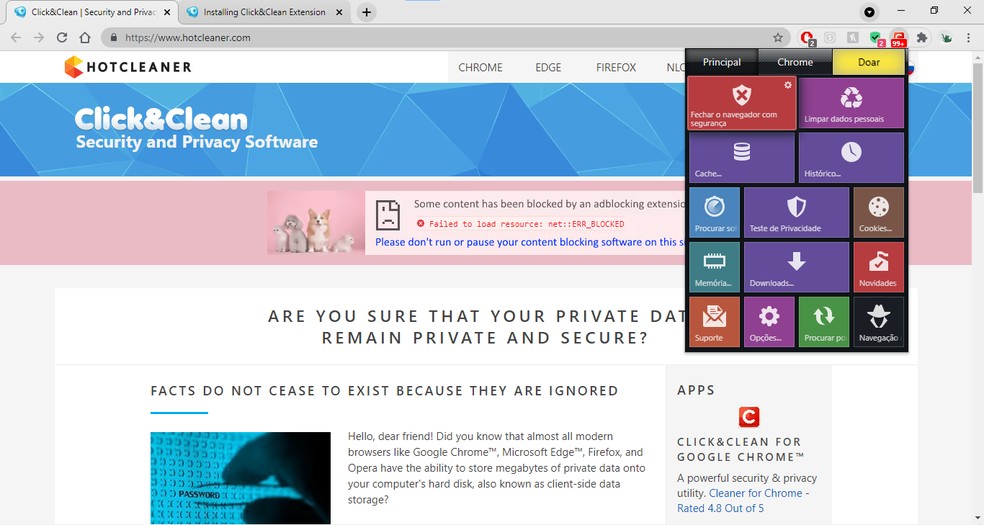984x525 pixels.
Task: Click the EDGE site menu item
Action: (x=548, y=67)
